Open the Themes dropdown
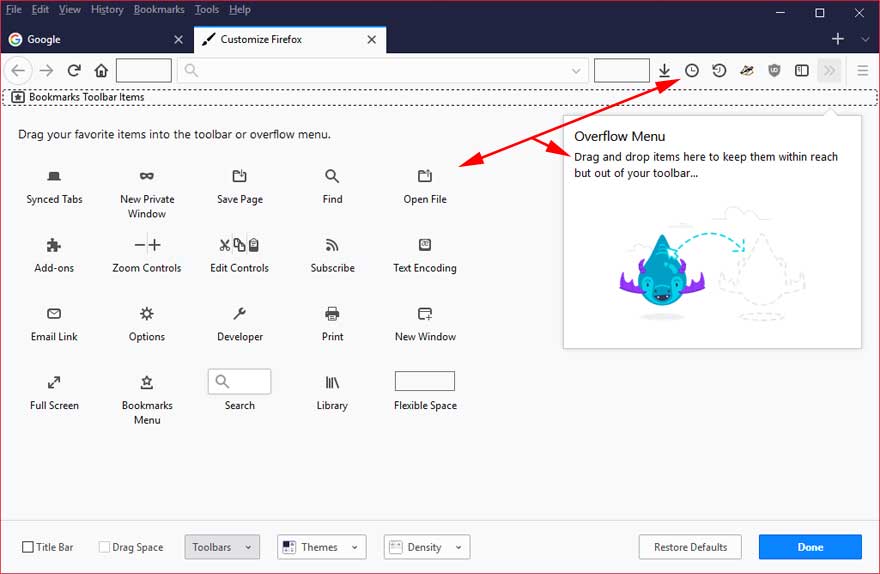Screen dimensions: 880x574 [322, 547]
